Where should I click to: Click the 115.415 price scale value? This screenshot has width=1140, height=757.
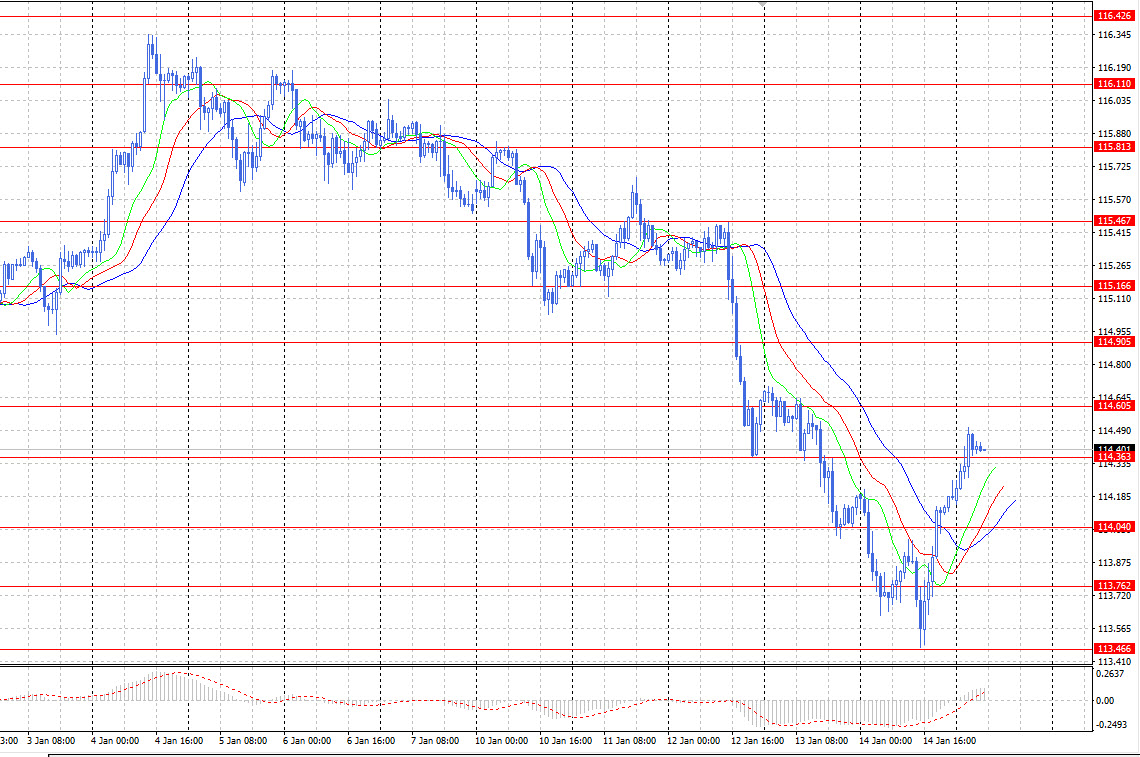(x=1114, y=233)
